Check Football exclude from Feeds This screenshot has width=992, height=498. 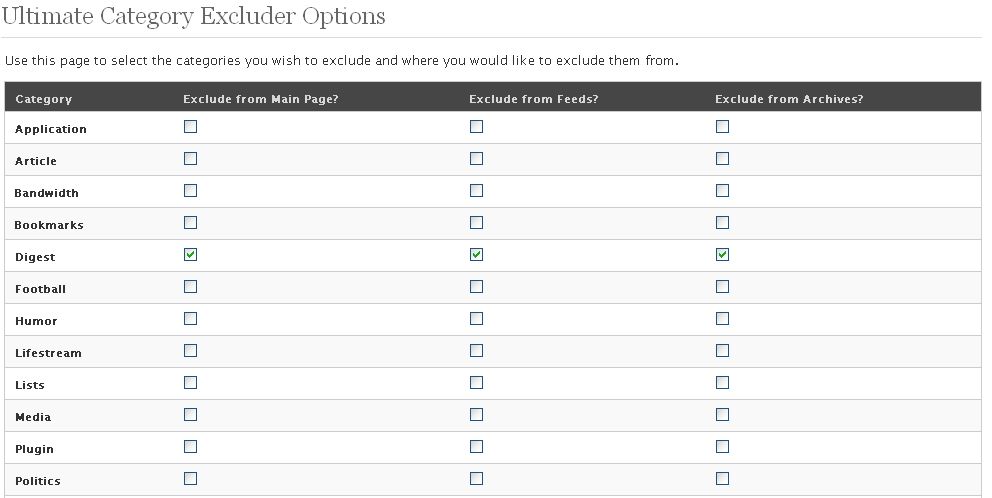pos(476,287)
